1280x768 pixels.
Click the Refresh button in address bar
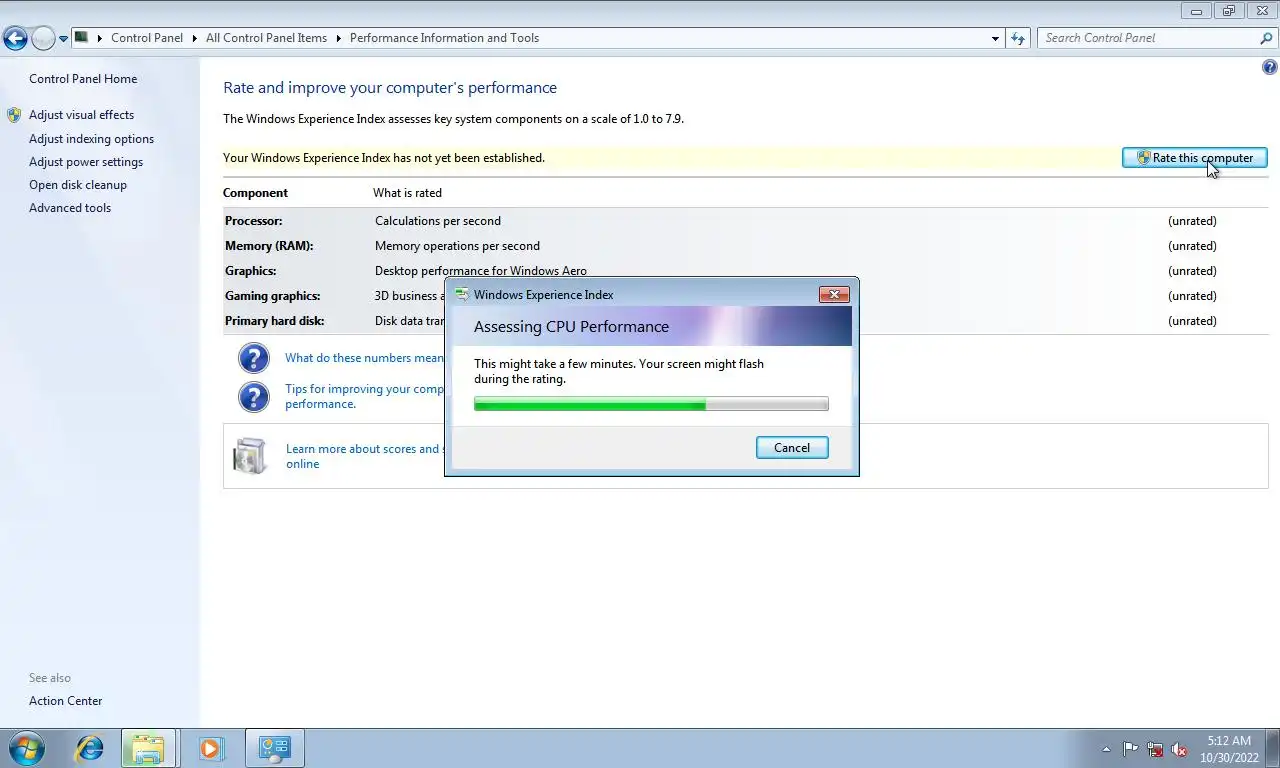pos(1018,38)
